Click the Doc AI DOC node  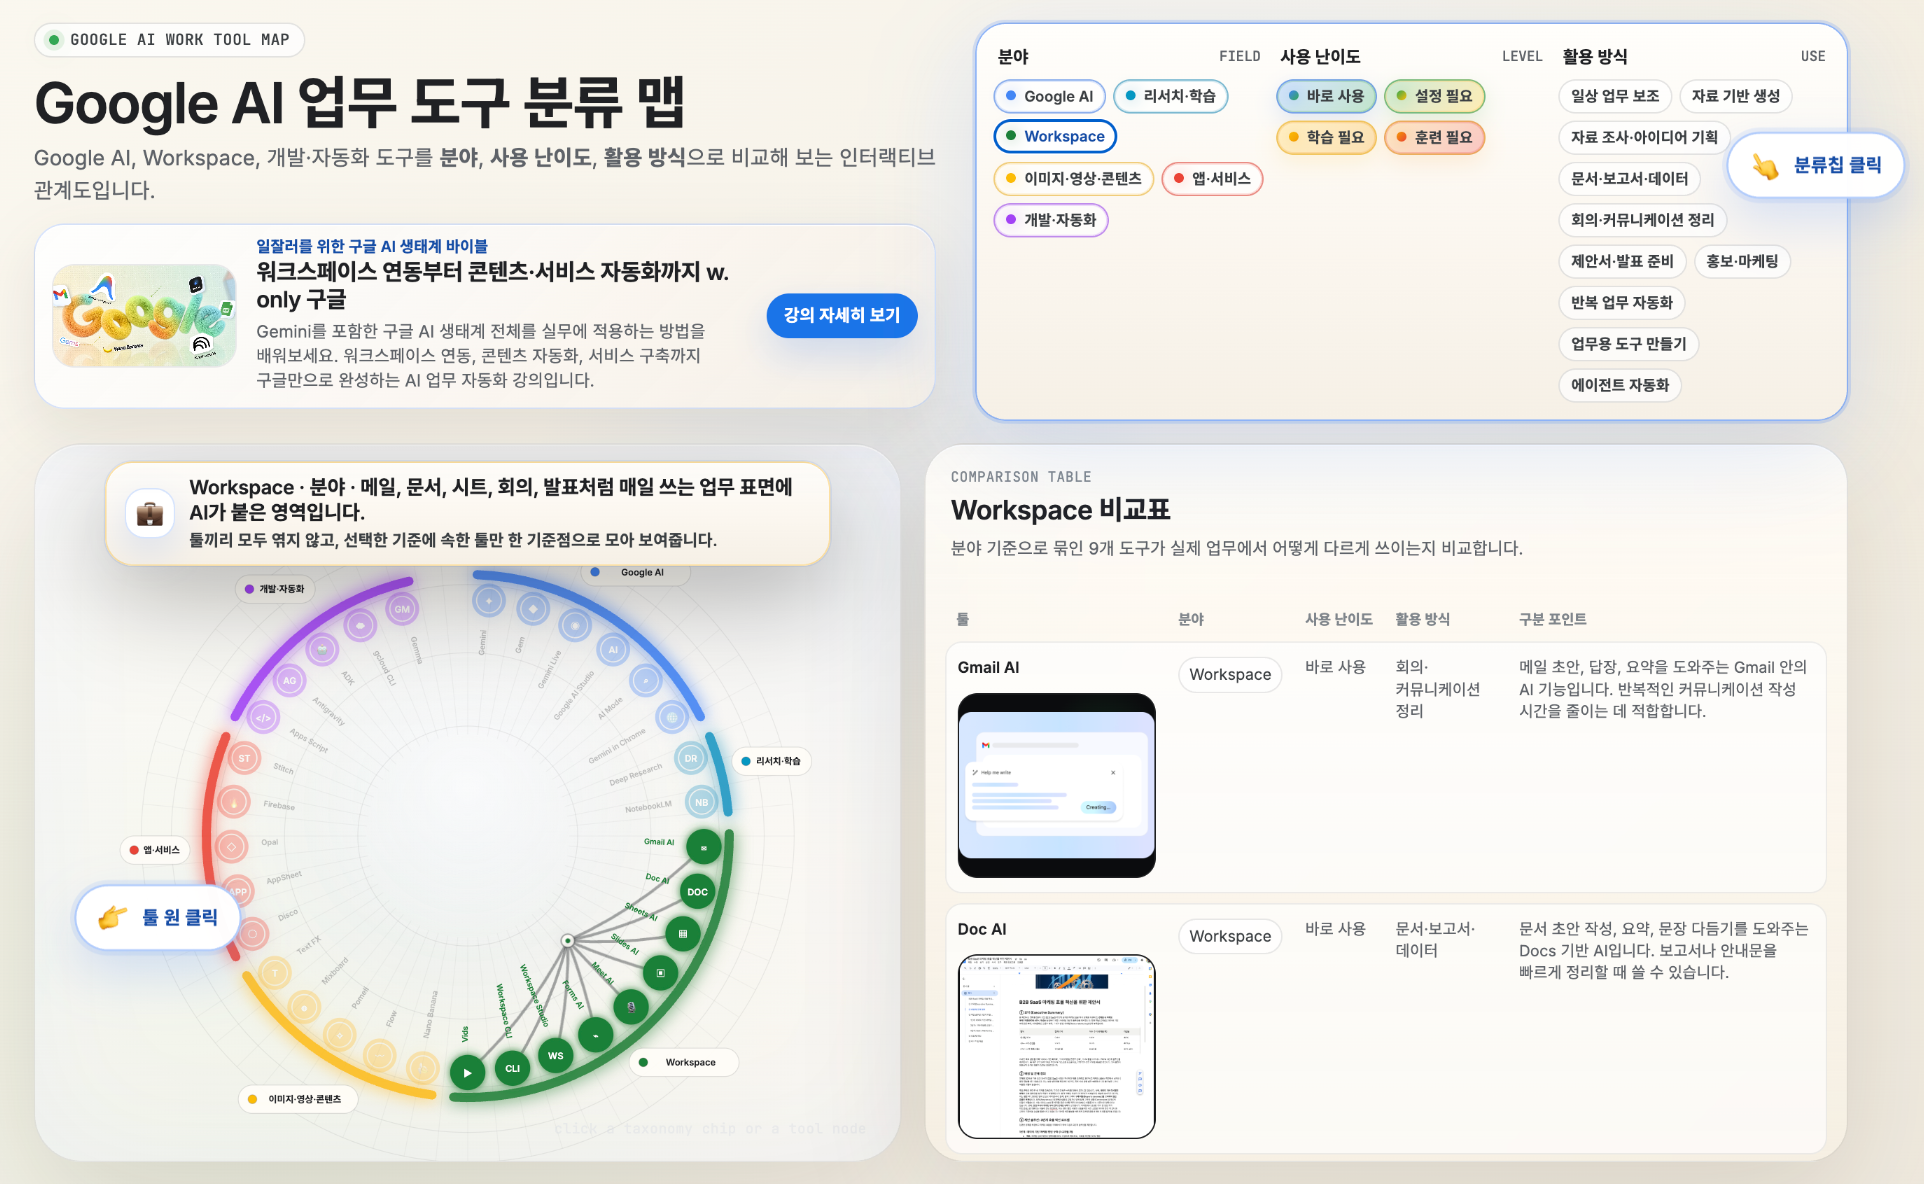[698, 892]
